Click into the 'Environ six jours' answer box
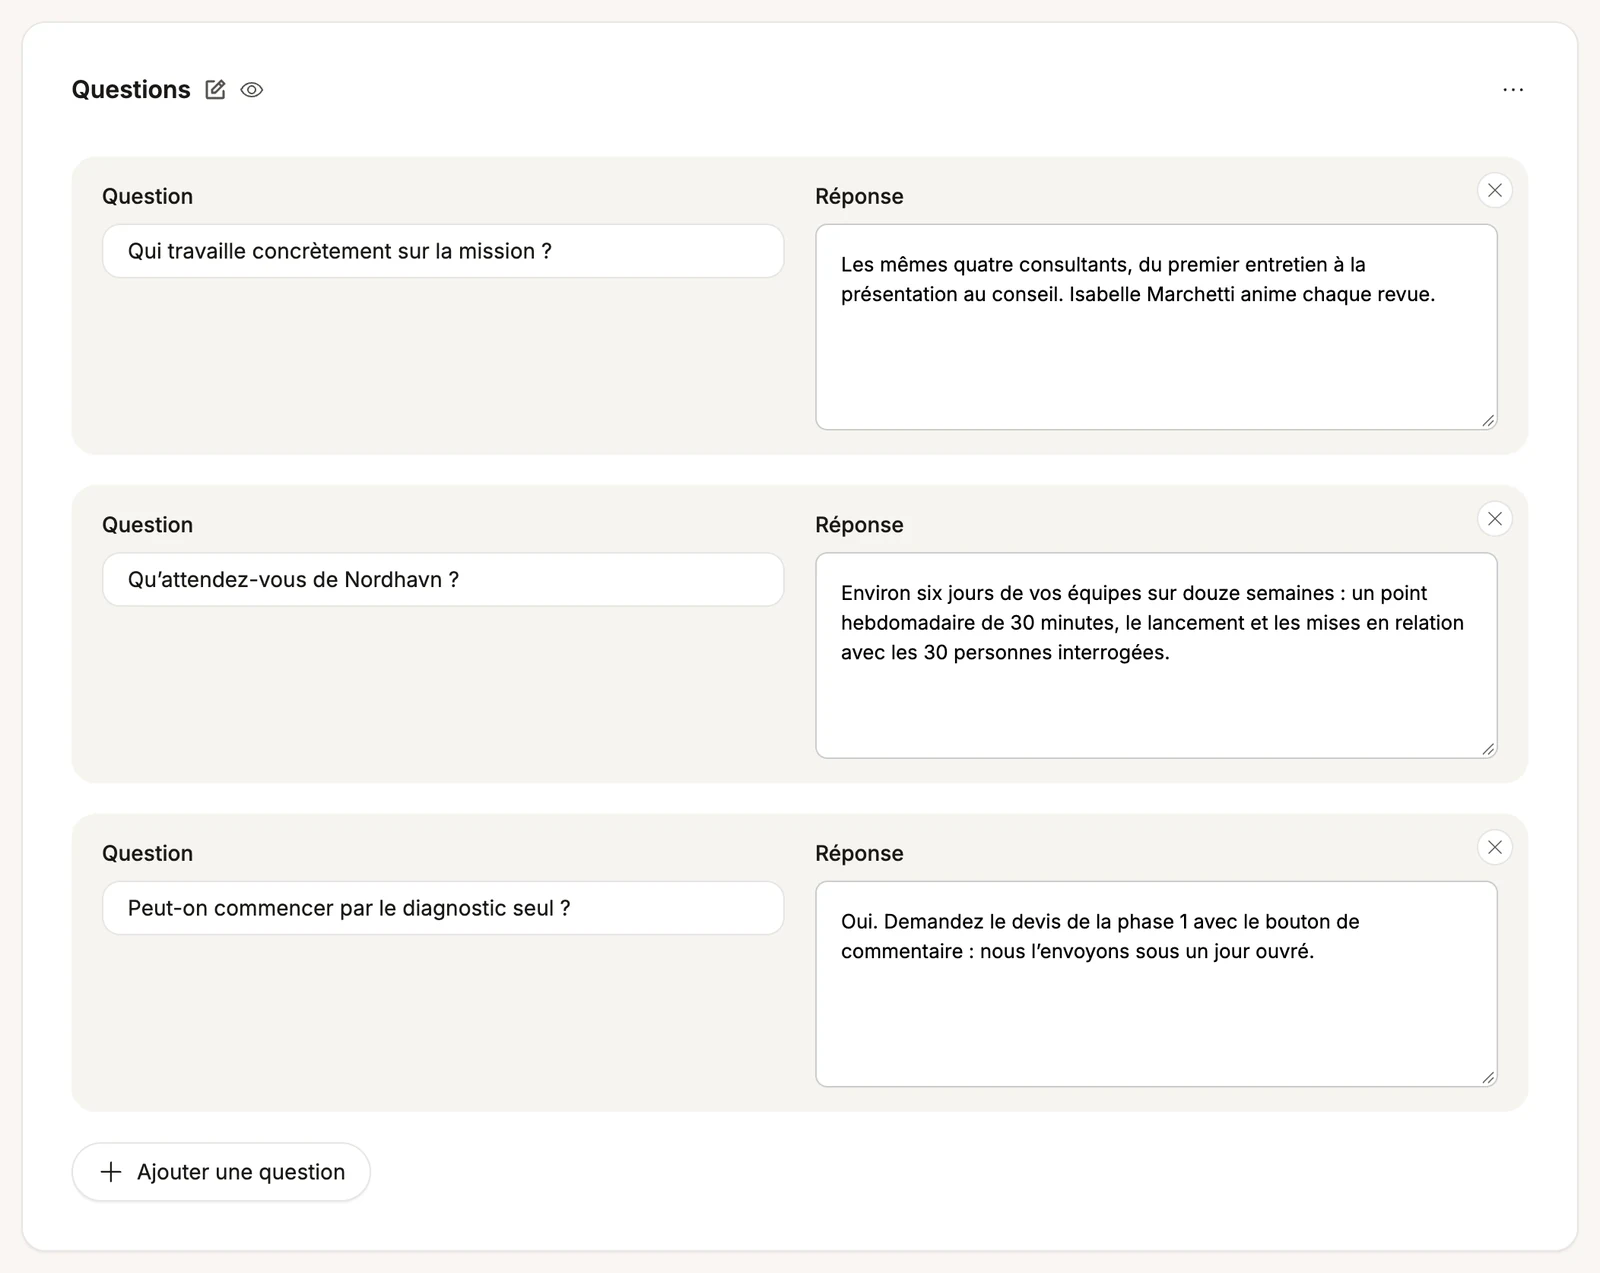 point(1156,655)
